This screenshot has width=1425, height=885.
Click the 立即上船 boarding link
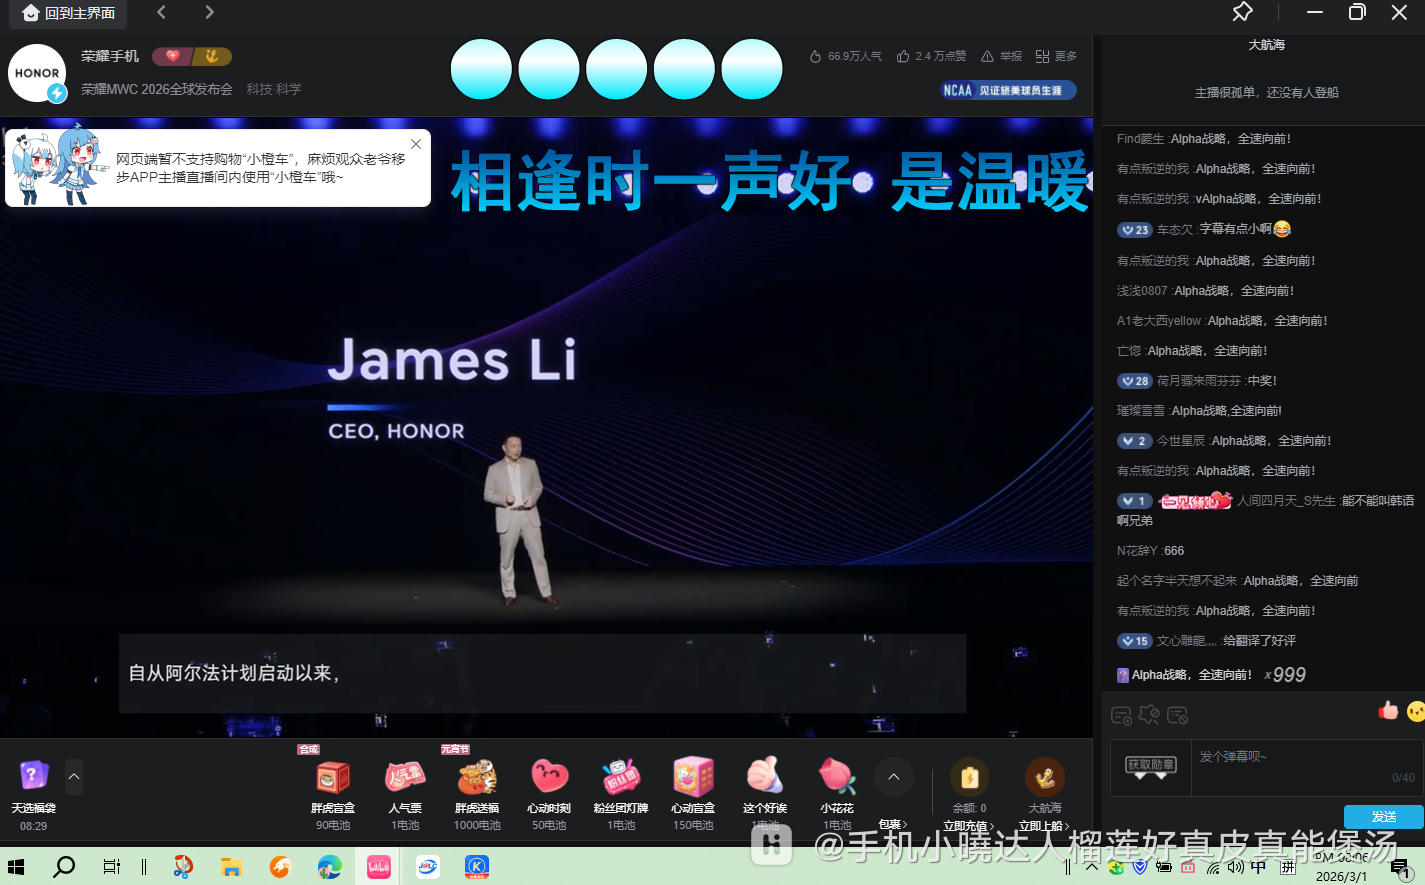tap(1044, 825)
